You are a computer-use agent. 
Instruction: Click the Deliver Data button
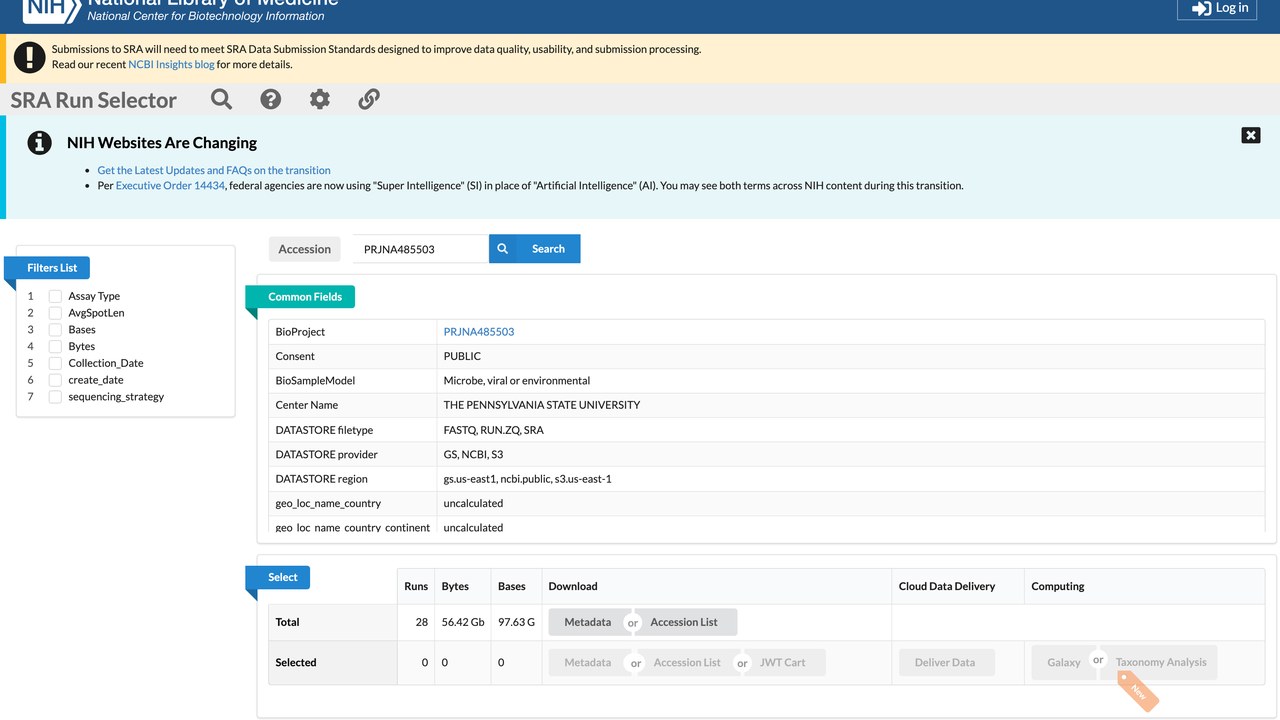[945, 662]
